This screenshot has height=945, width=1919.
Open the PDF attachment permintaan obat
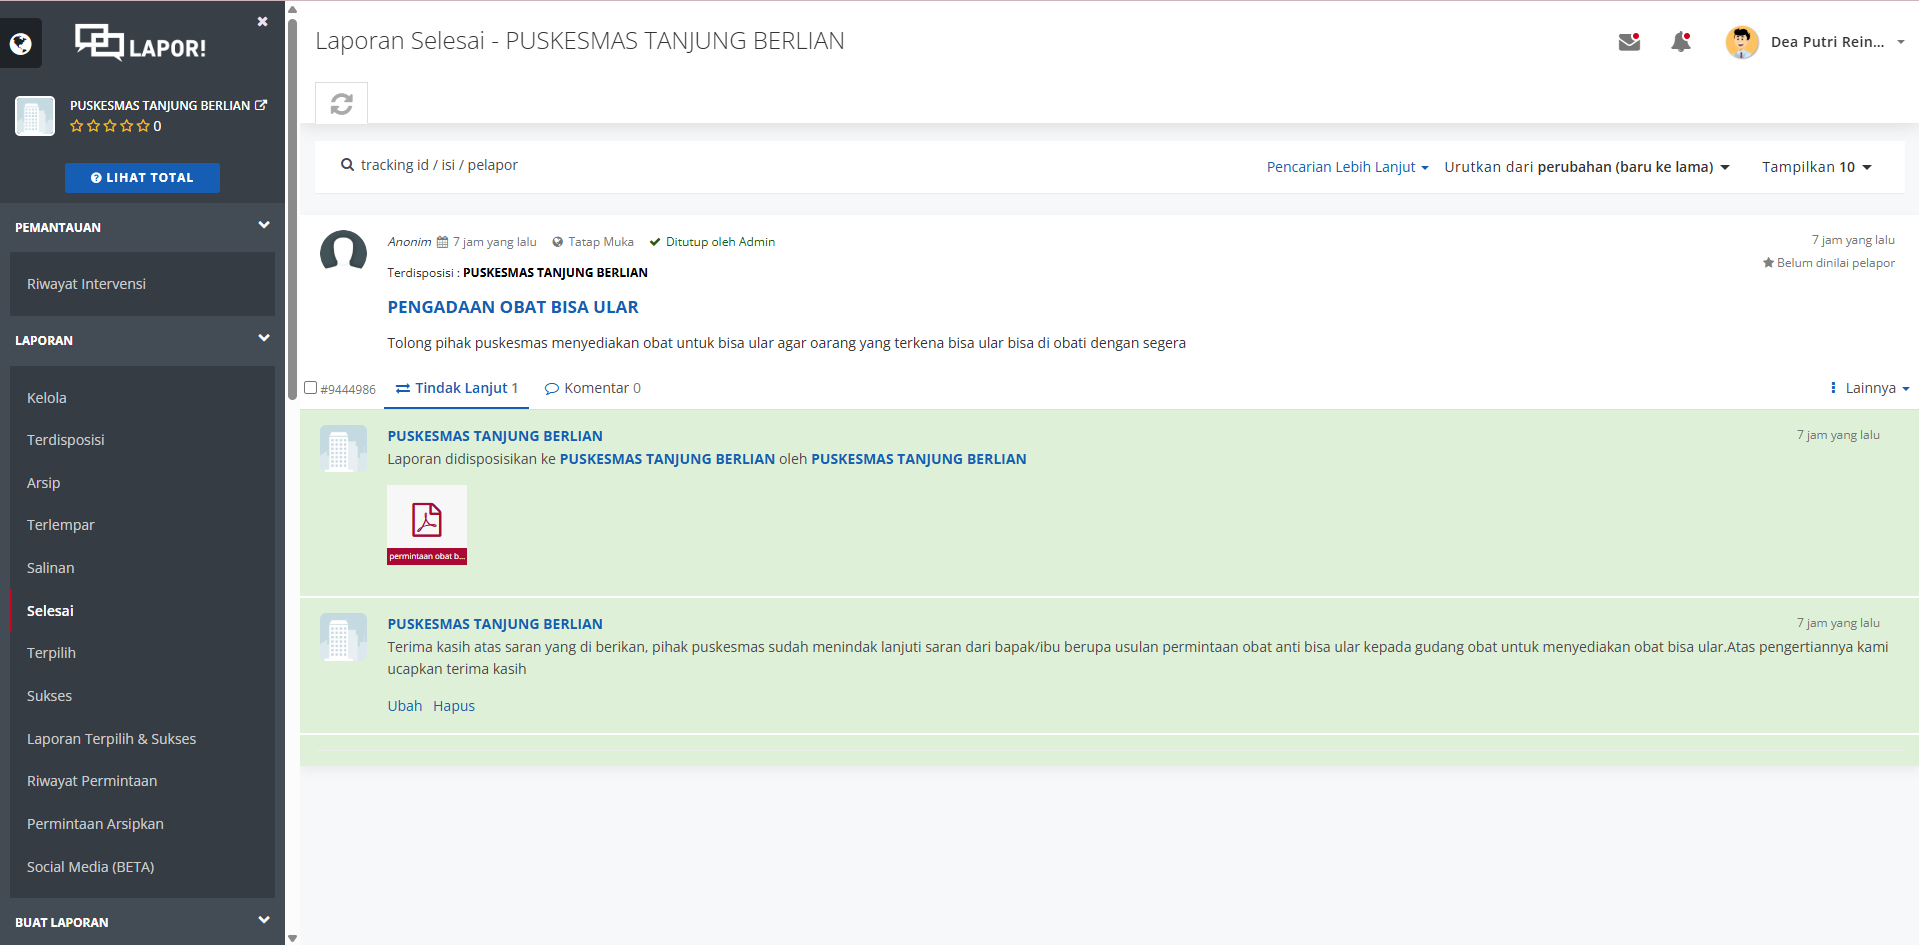pos(427,525)
